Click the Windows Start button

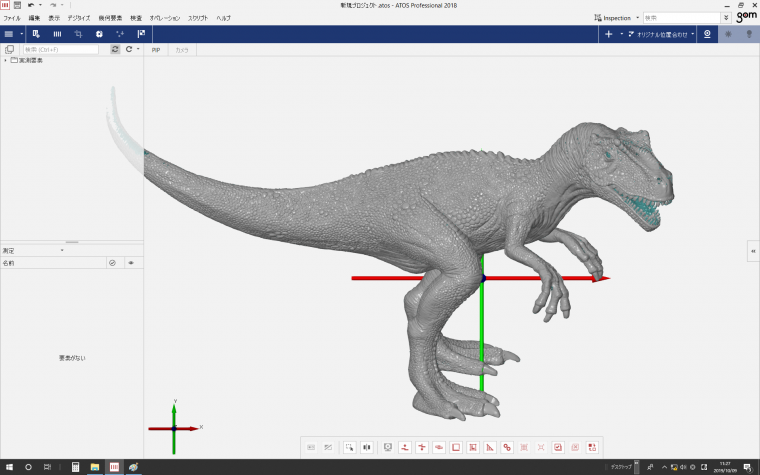pyautogui.click(x=9, y=467)
